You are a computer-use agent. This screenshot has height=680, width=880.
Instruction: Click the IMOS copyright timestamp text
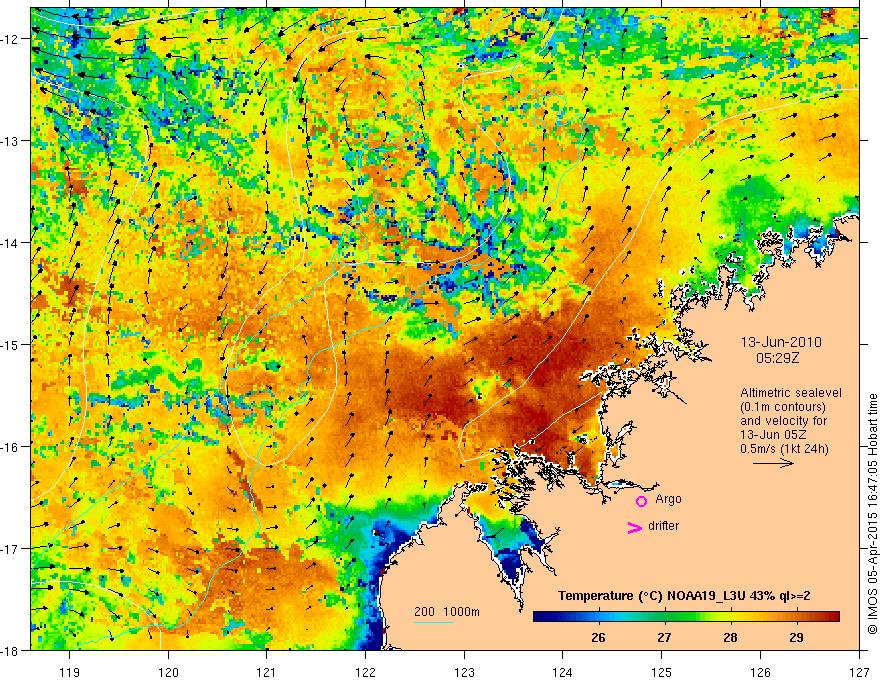pos(872,515)
